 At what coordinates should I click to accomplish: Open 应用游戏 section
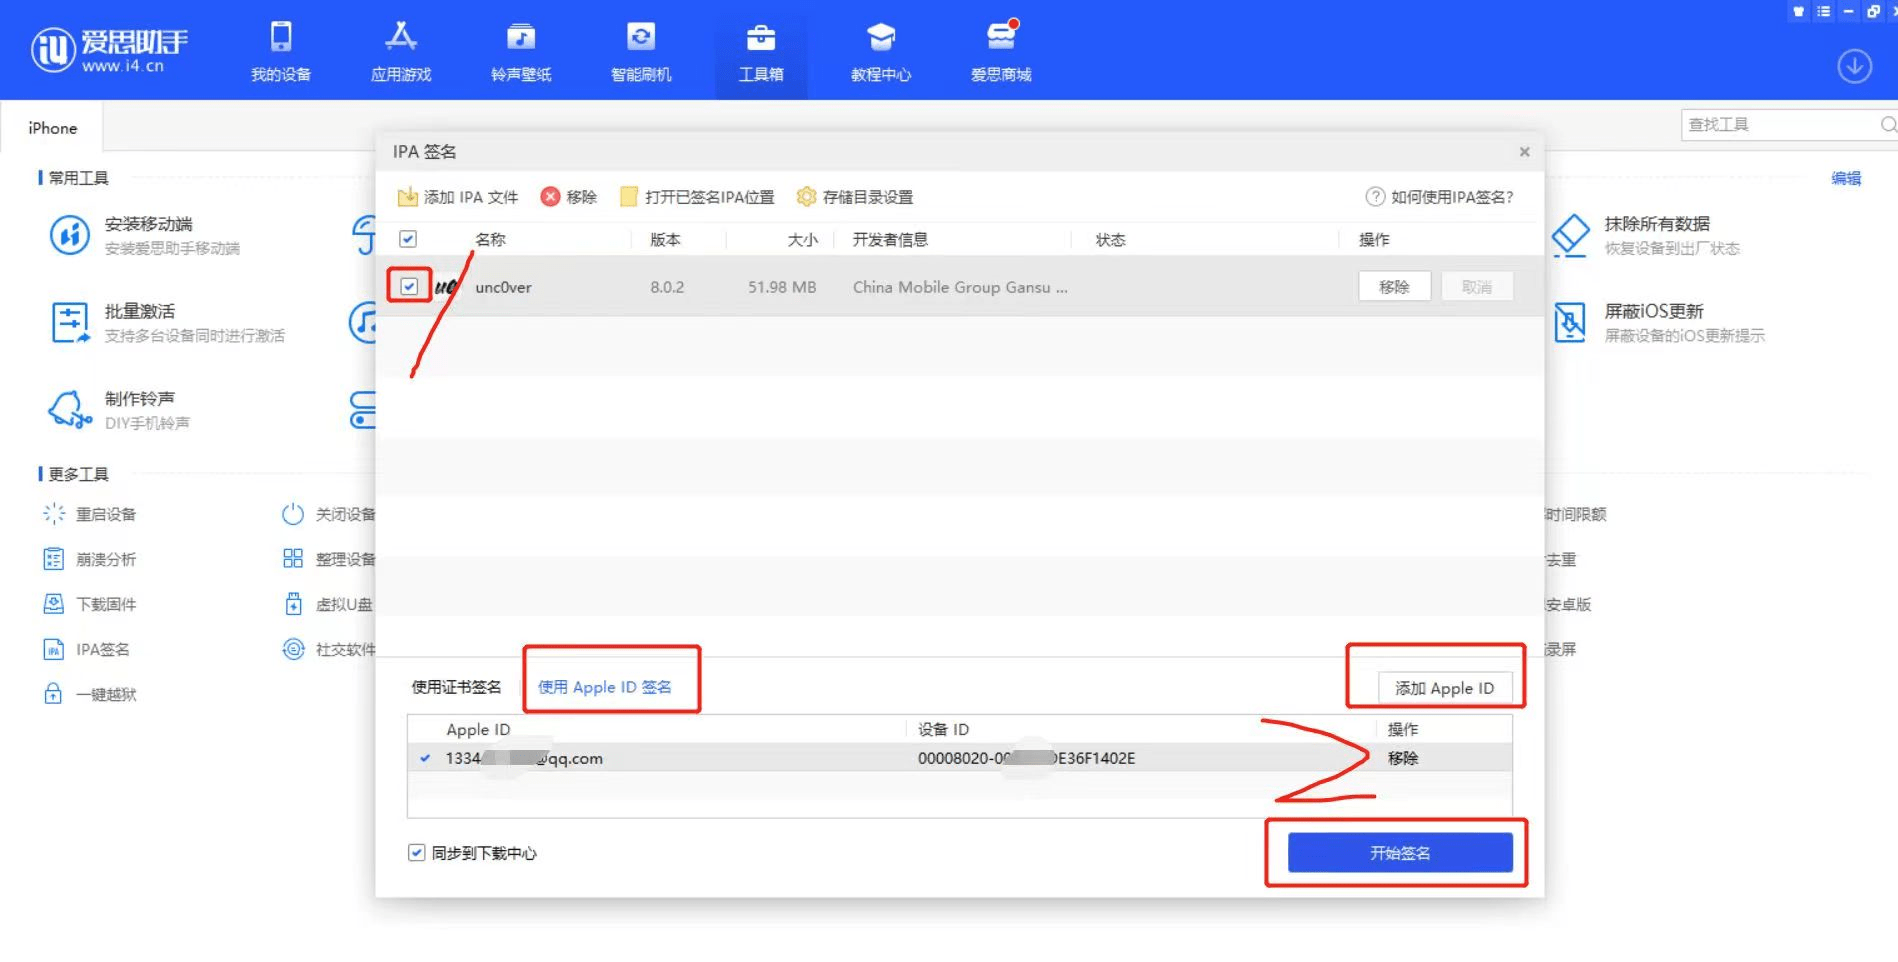(x=401, y=51)
